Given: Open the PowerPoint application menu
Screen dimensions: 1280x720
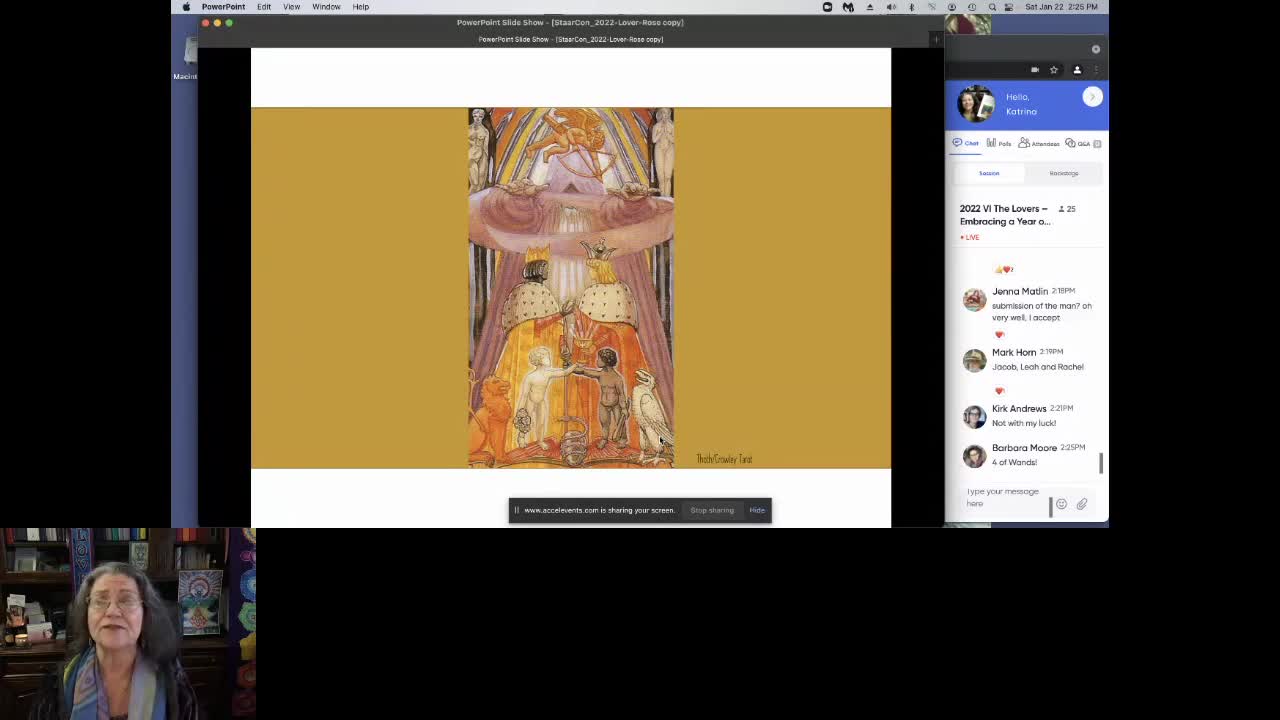Looking at the screenshot, I should pyautogui.click(x=223, y=7).
